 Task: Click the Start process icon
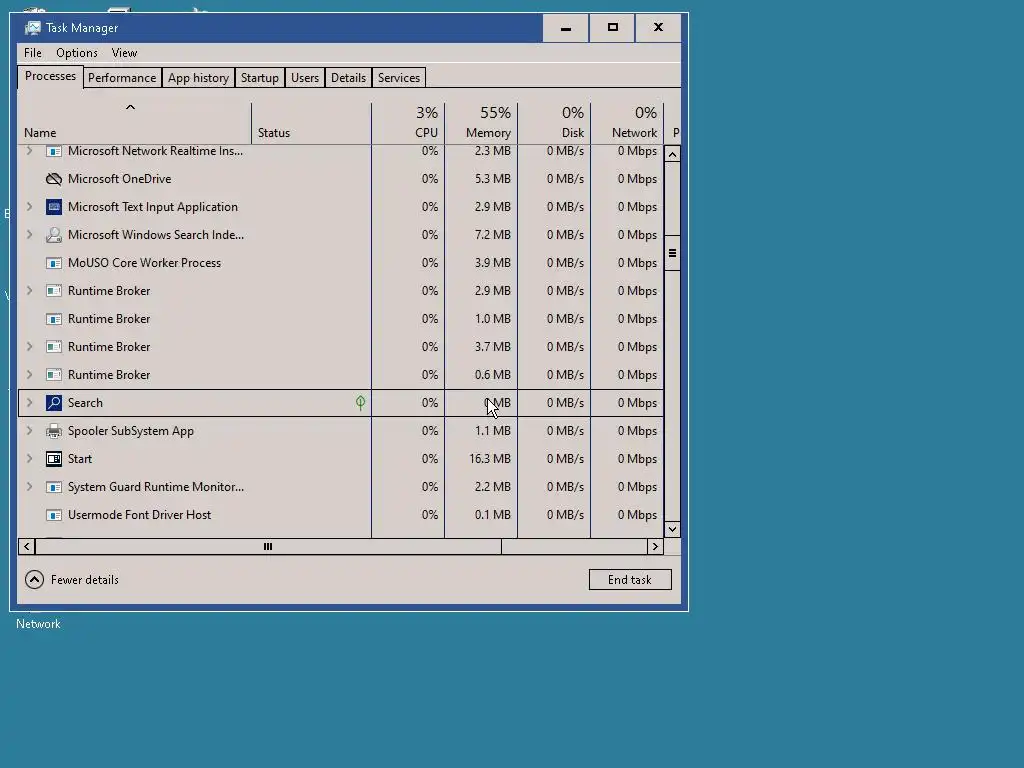coord(54,459)
